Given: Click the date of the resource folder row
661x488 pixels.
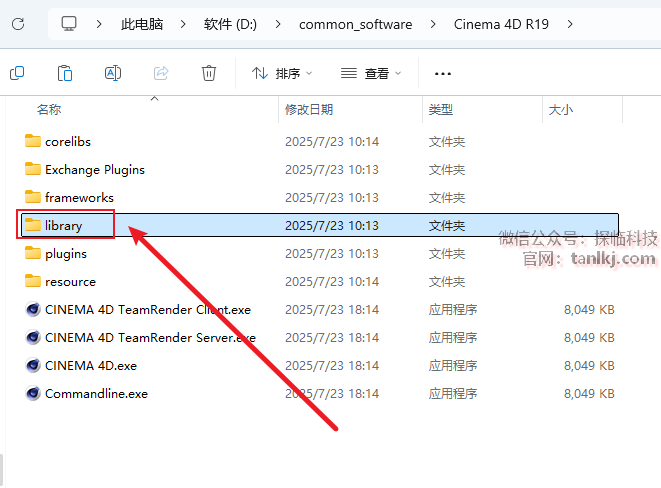Looking at the screenshot, I should pos(332,282).
